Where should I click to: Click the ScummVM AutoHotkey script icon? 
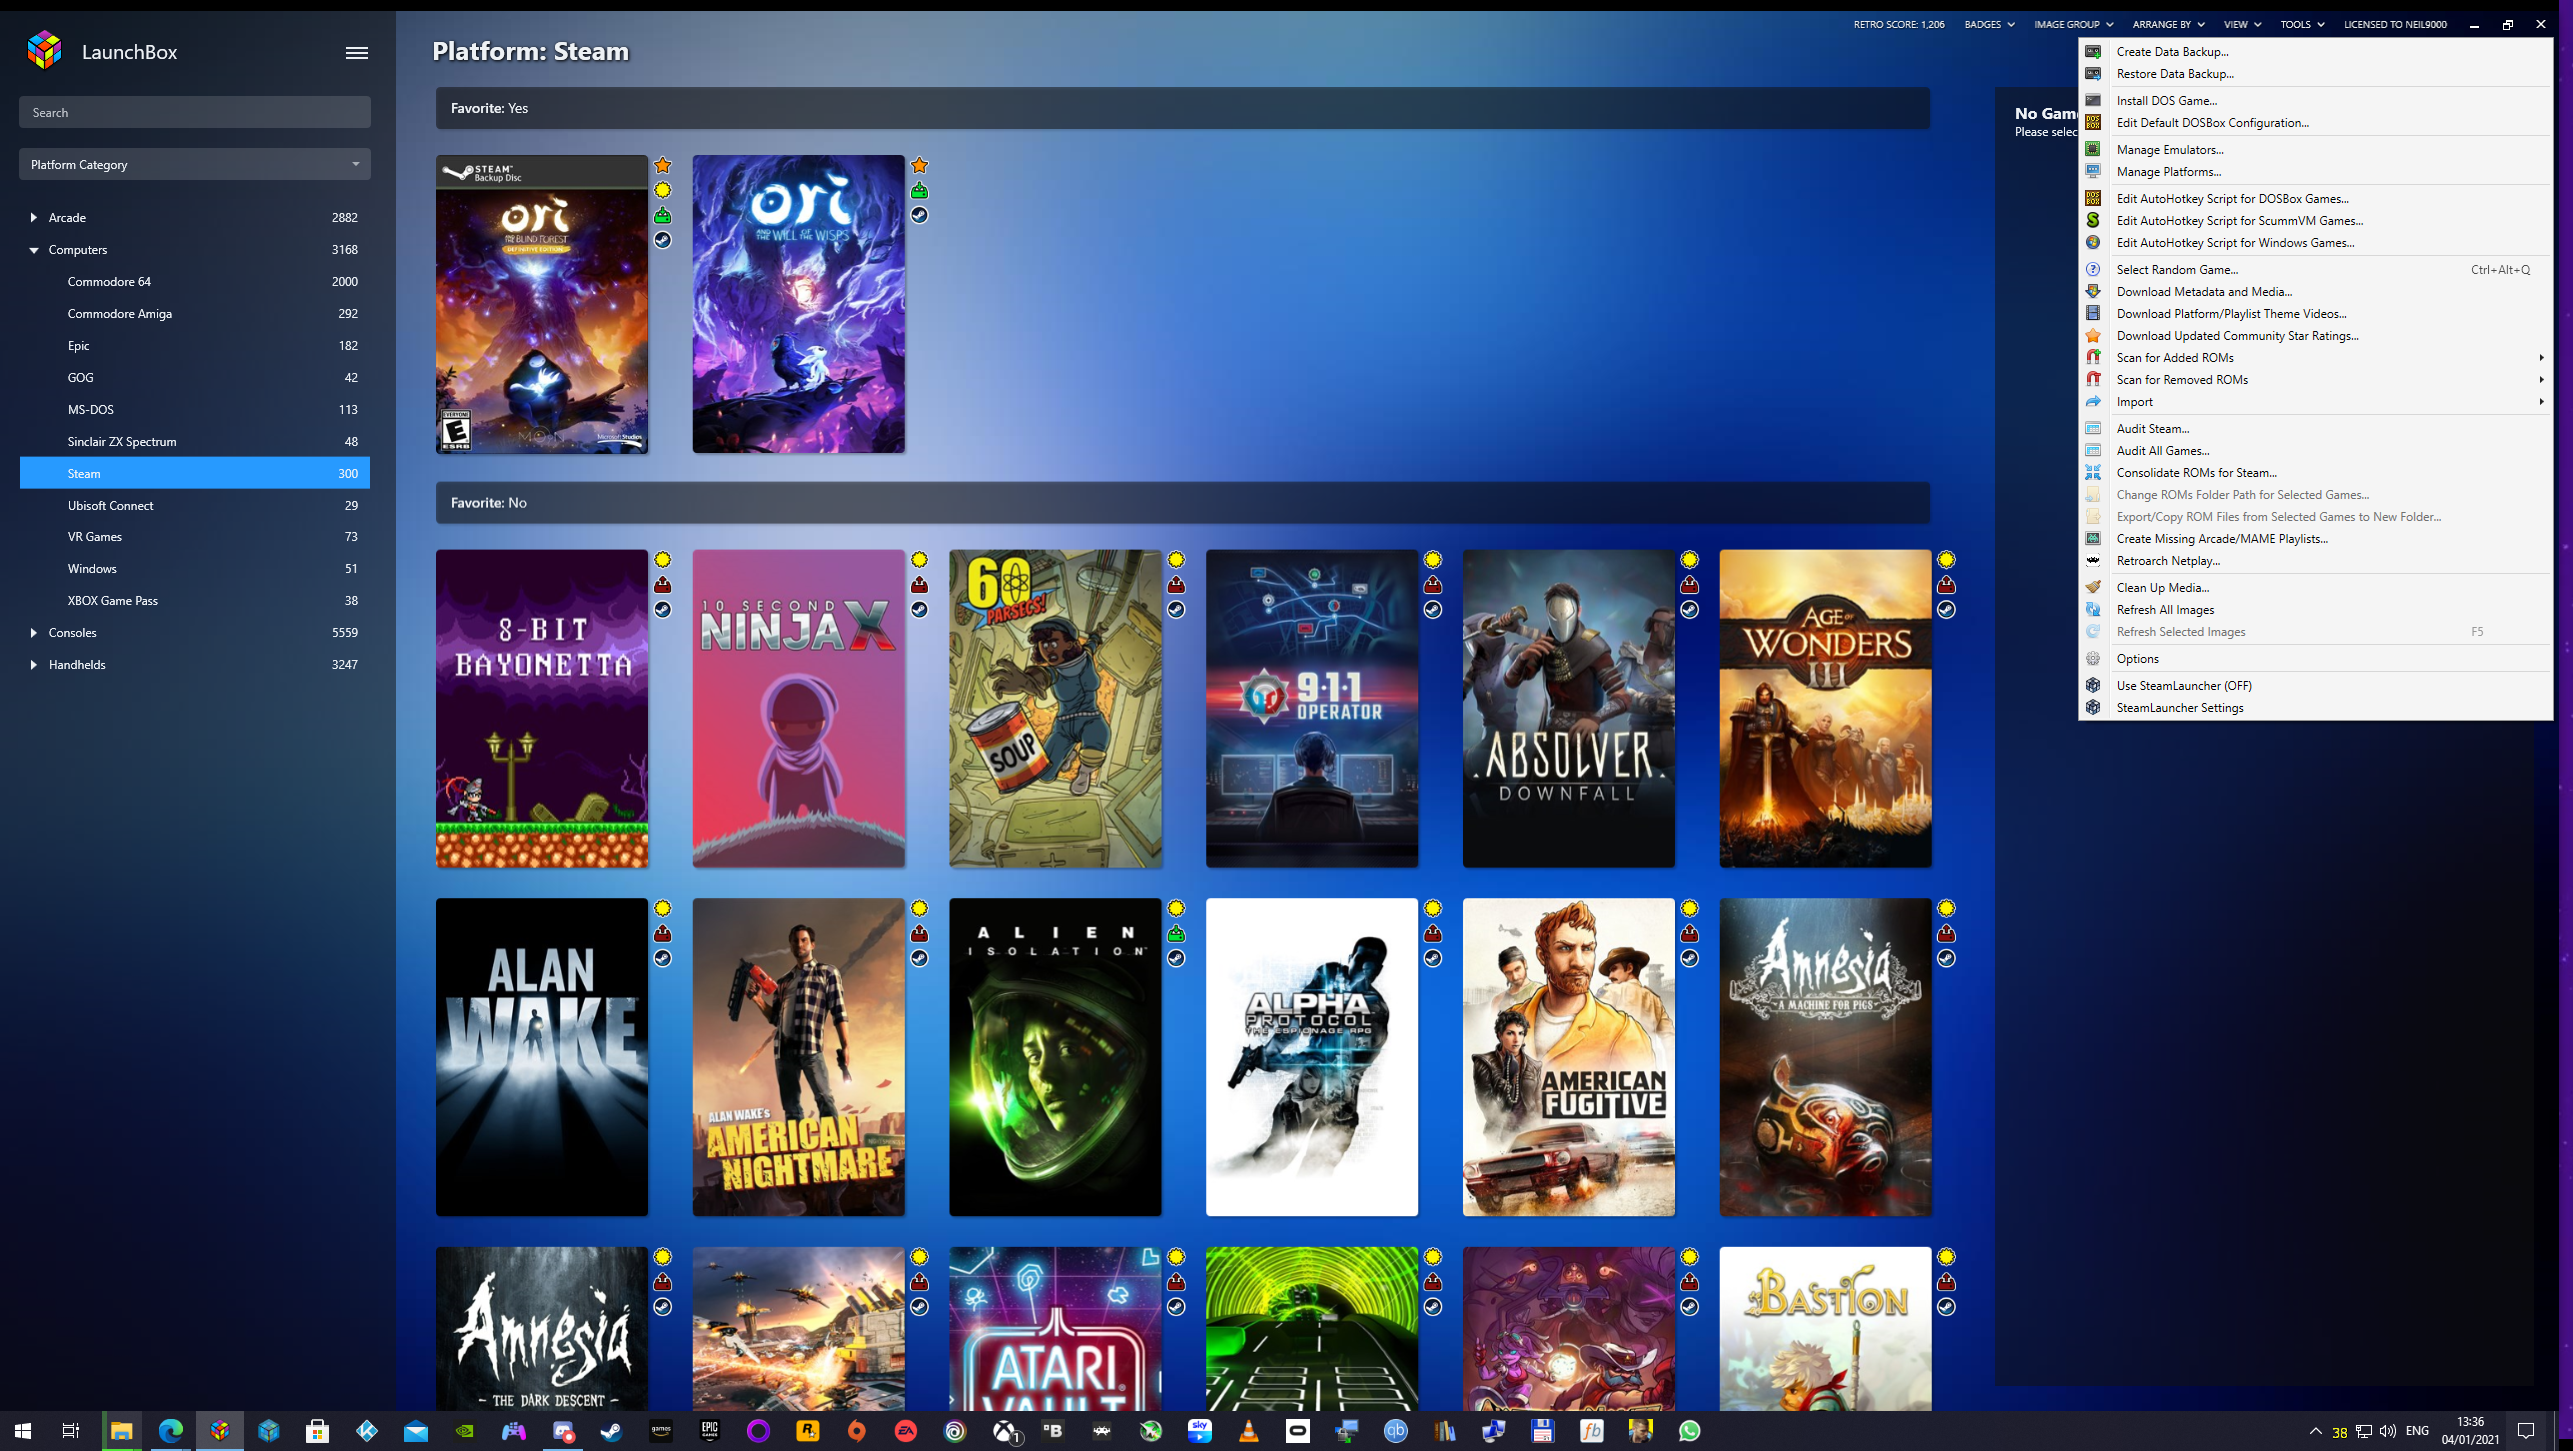point(2093,220)
